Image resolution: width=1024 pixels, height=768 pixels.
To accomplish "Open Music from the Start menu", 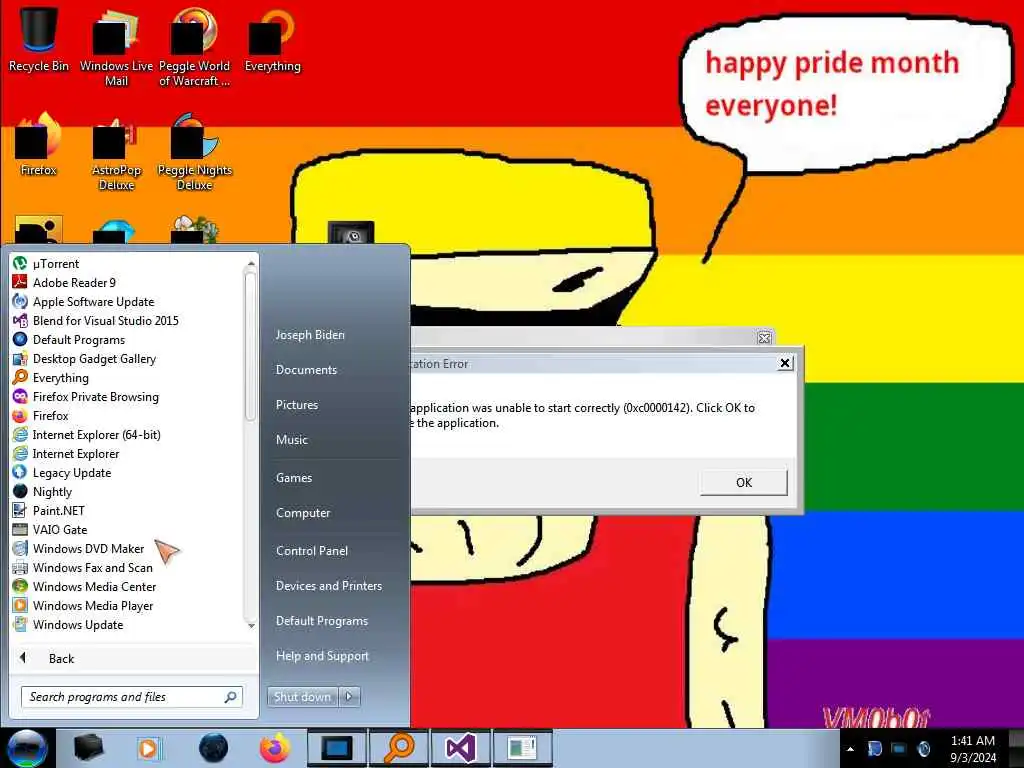I will (x=292, y=440).
